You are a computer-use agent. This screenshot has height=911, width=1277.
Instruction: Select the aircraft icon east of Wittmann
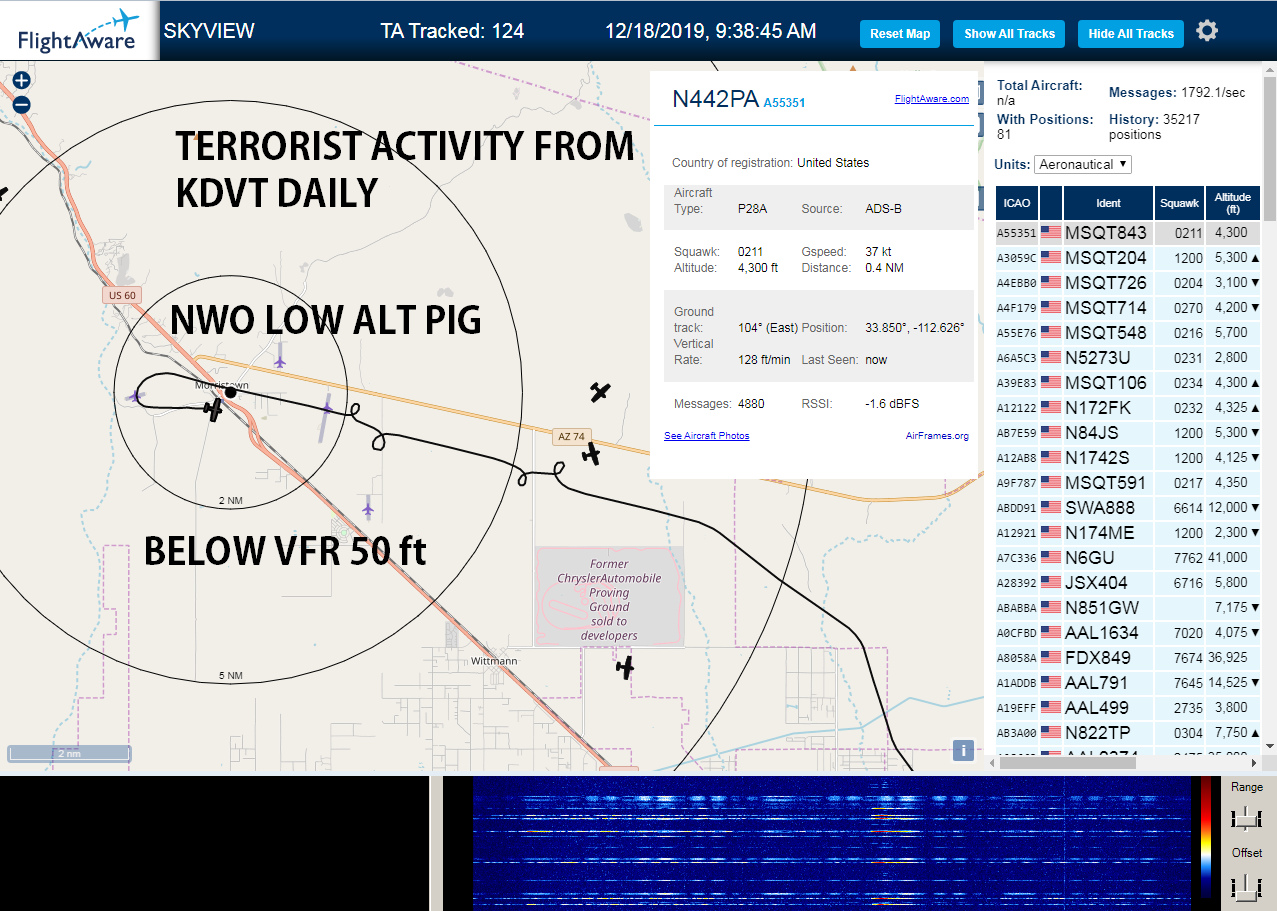click(x=625, y=667)
